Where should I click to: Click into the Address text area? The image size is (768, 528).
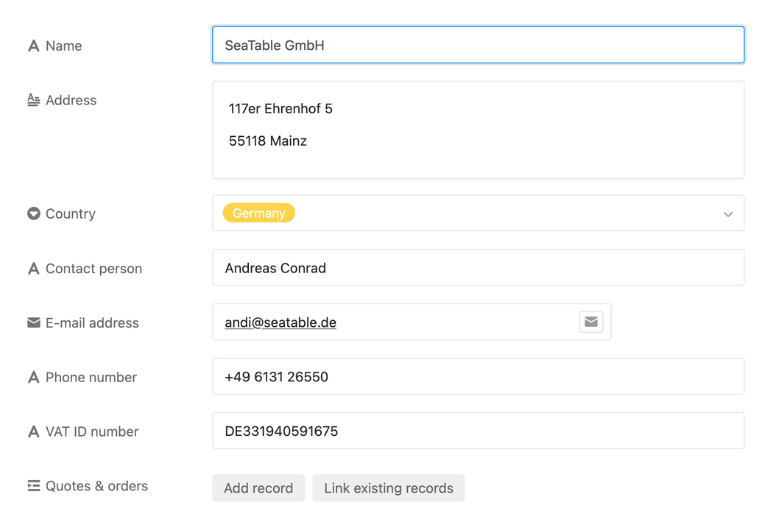[x=478, y=130]
